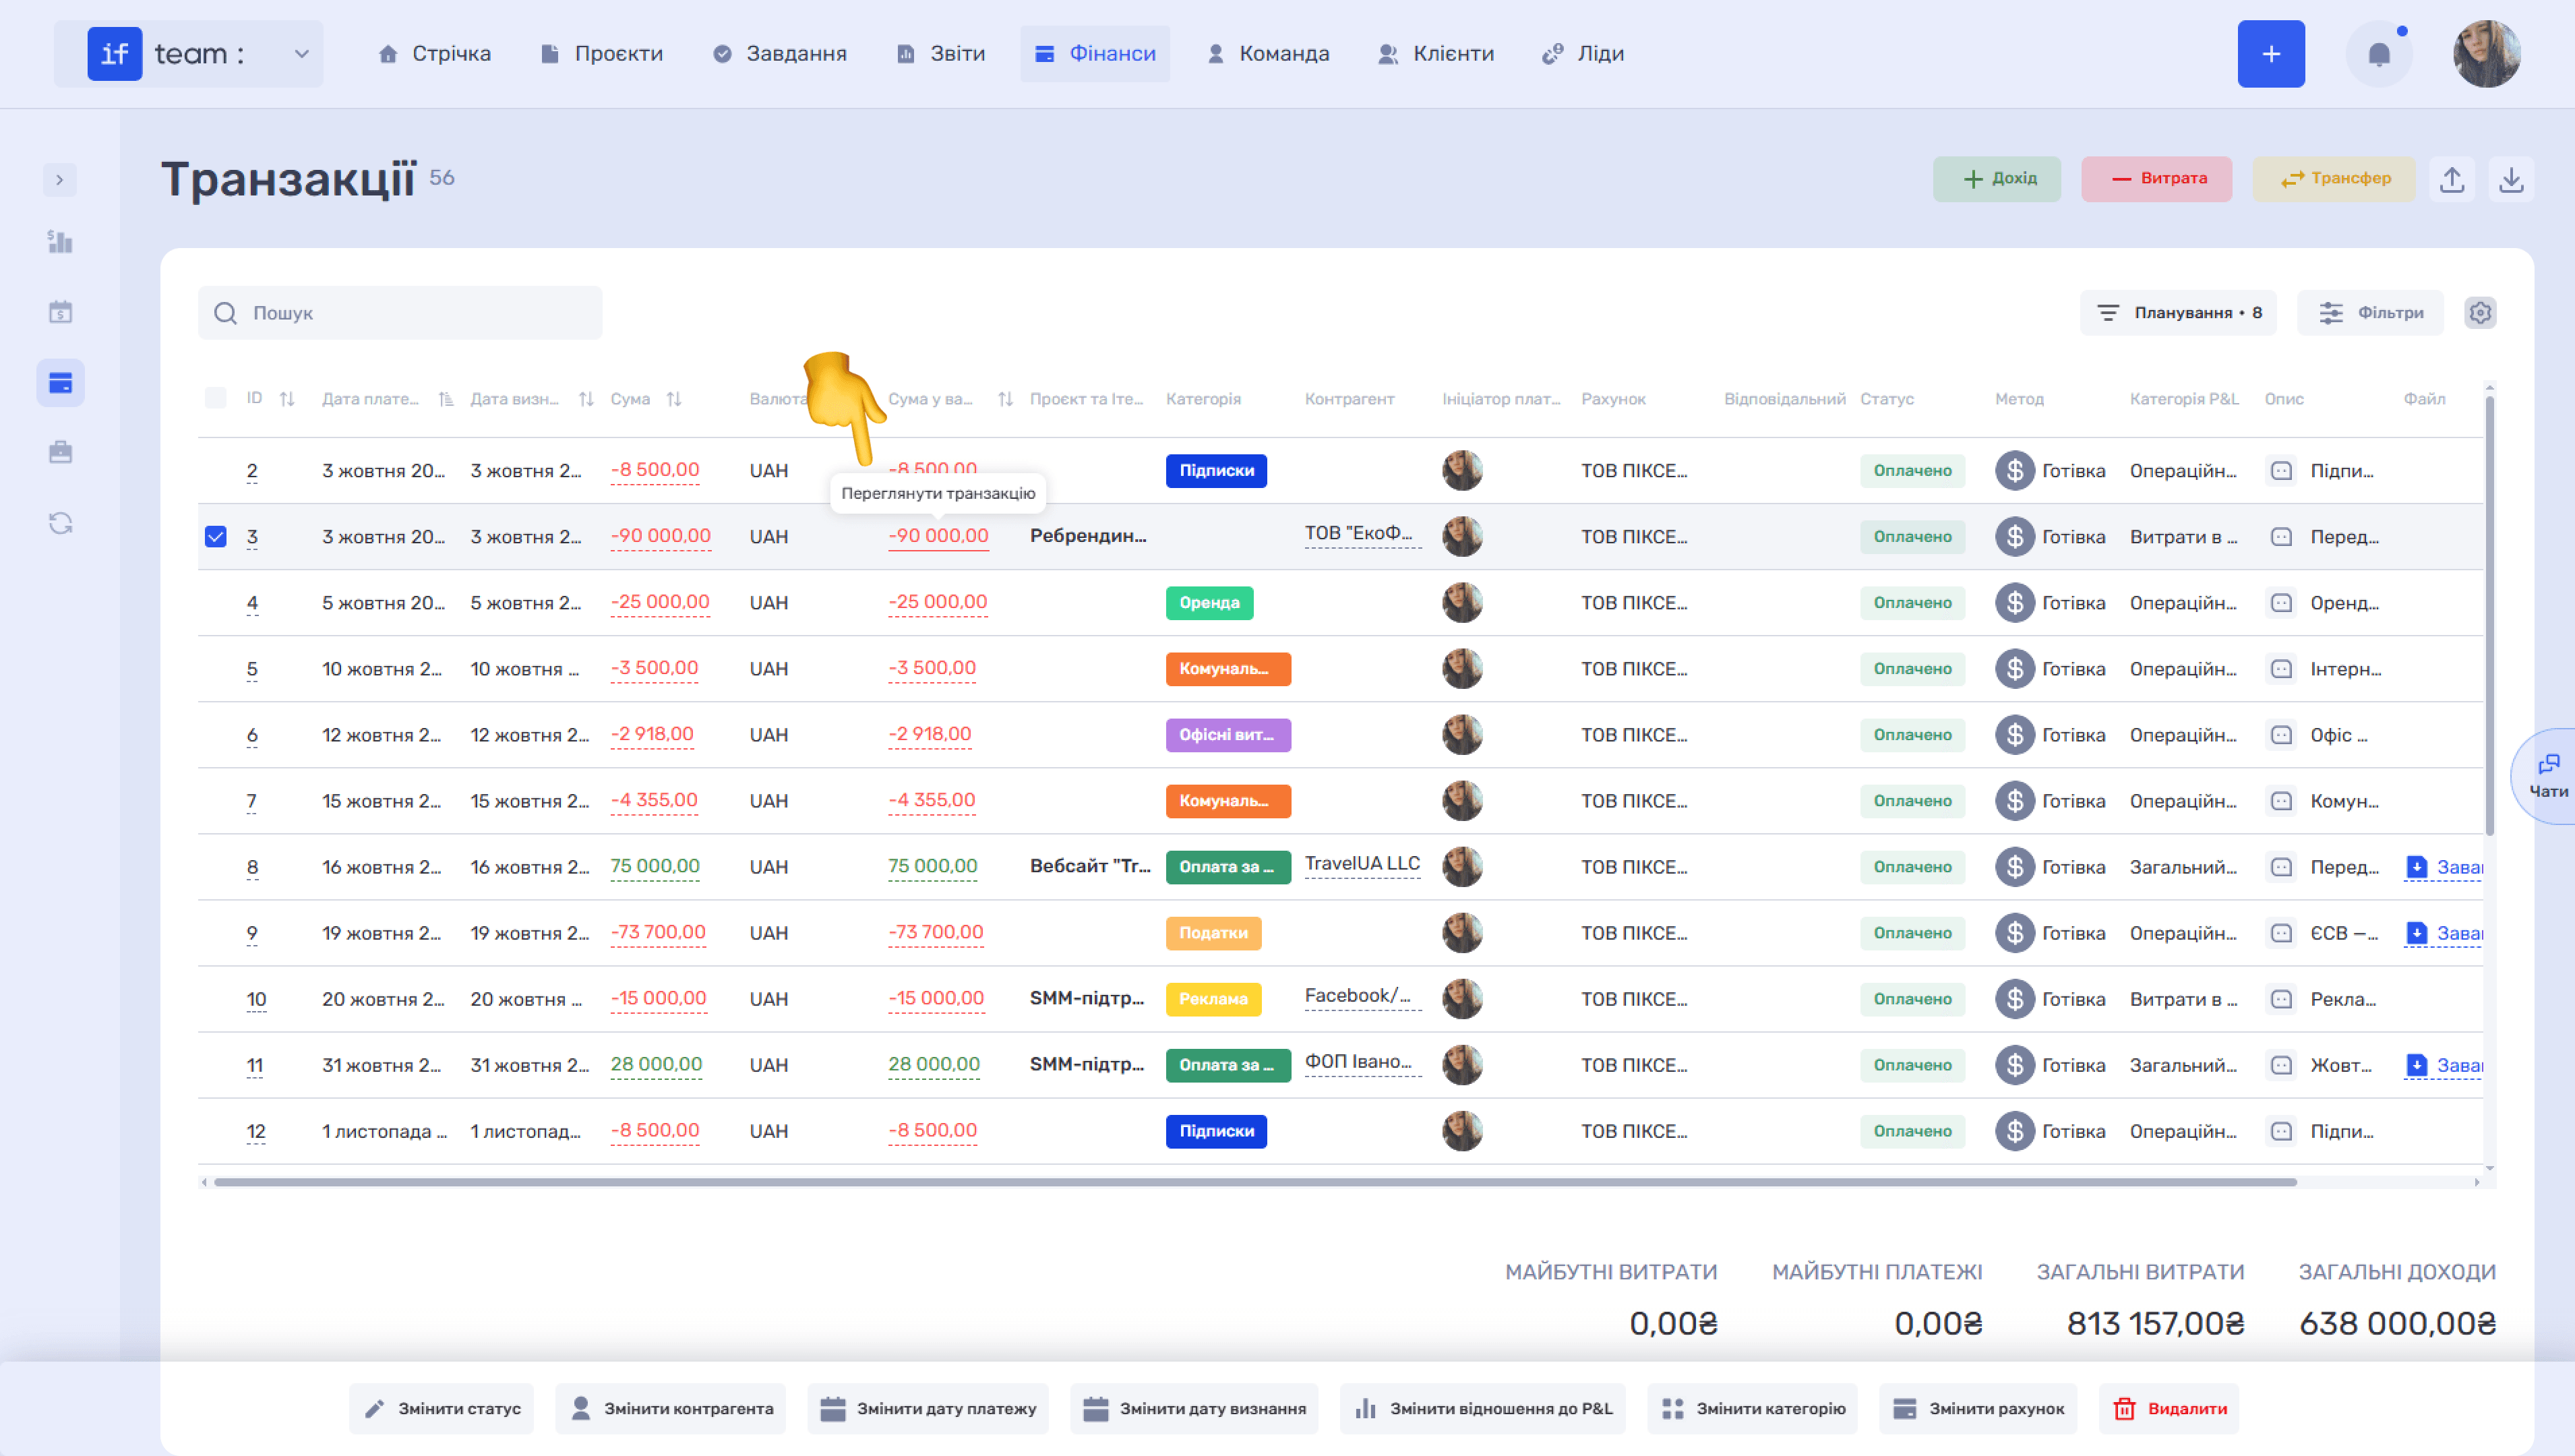Sort by Сума column

(674, 399)
